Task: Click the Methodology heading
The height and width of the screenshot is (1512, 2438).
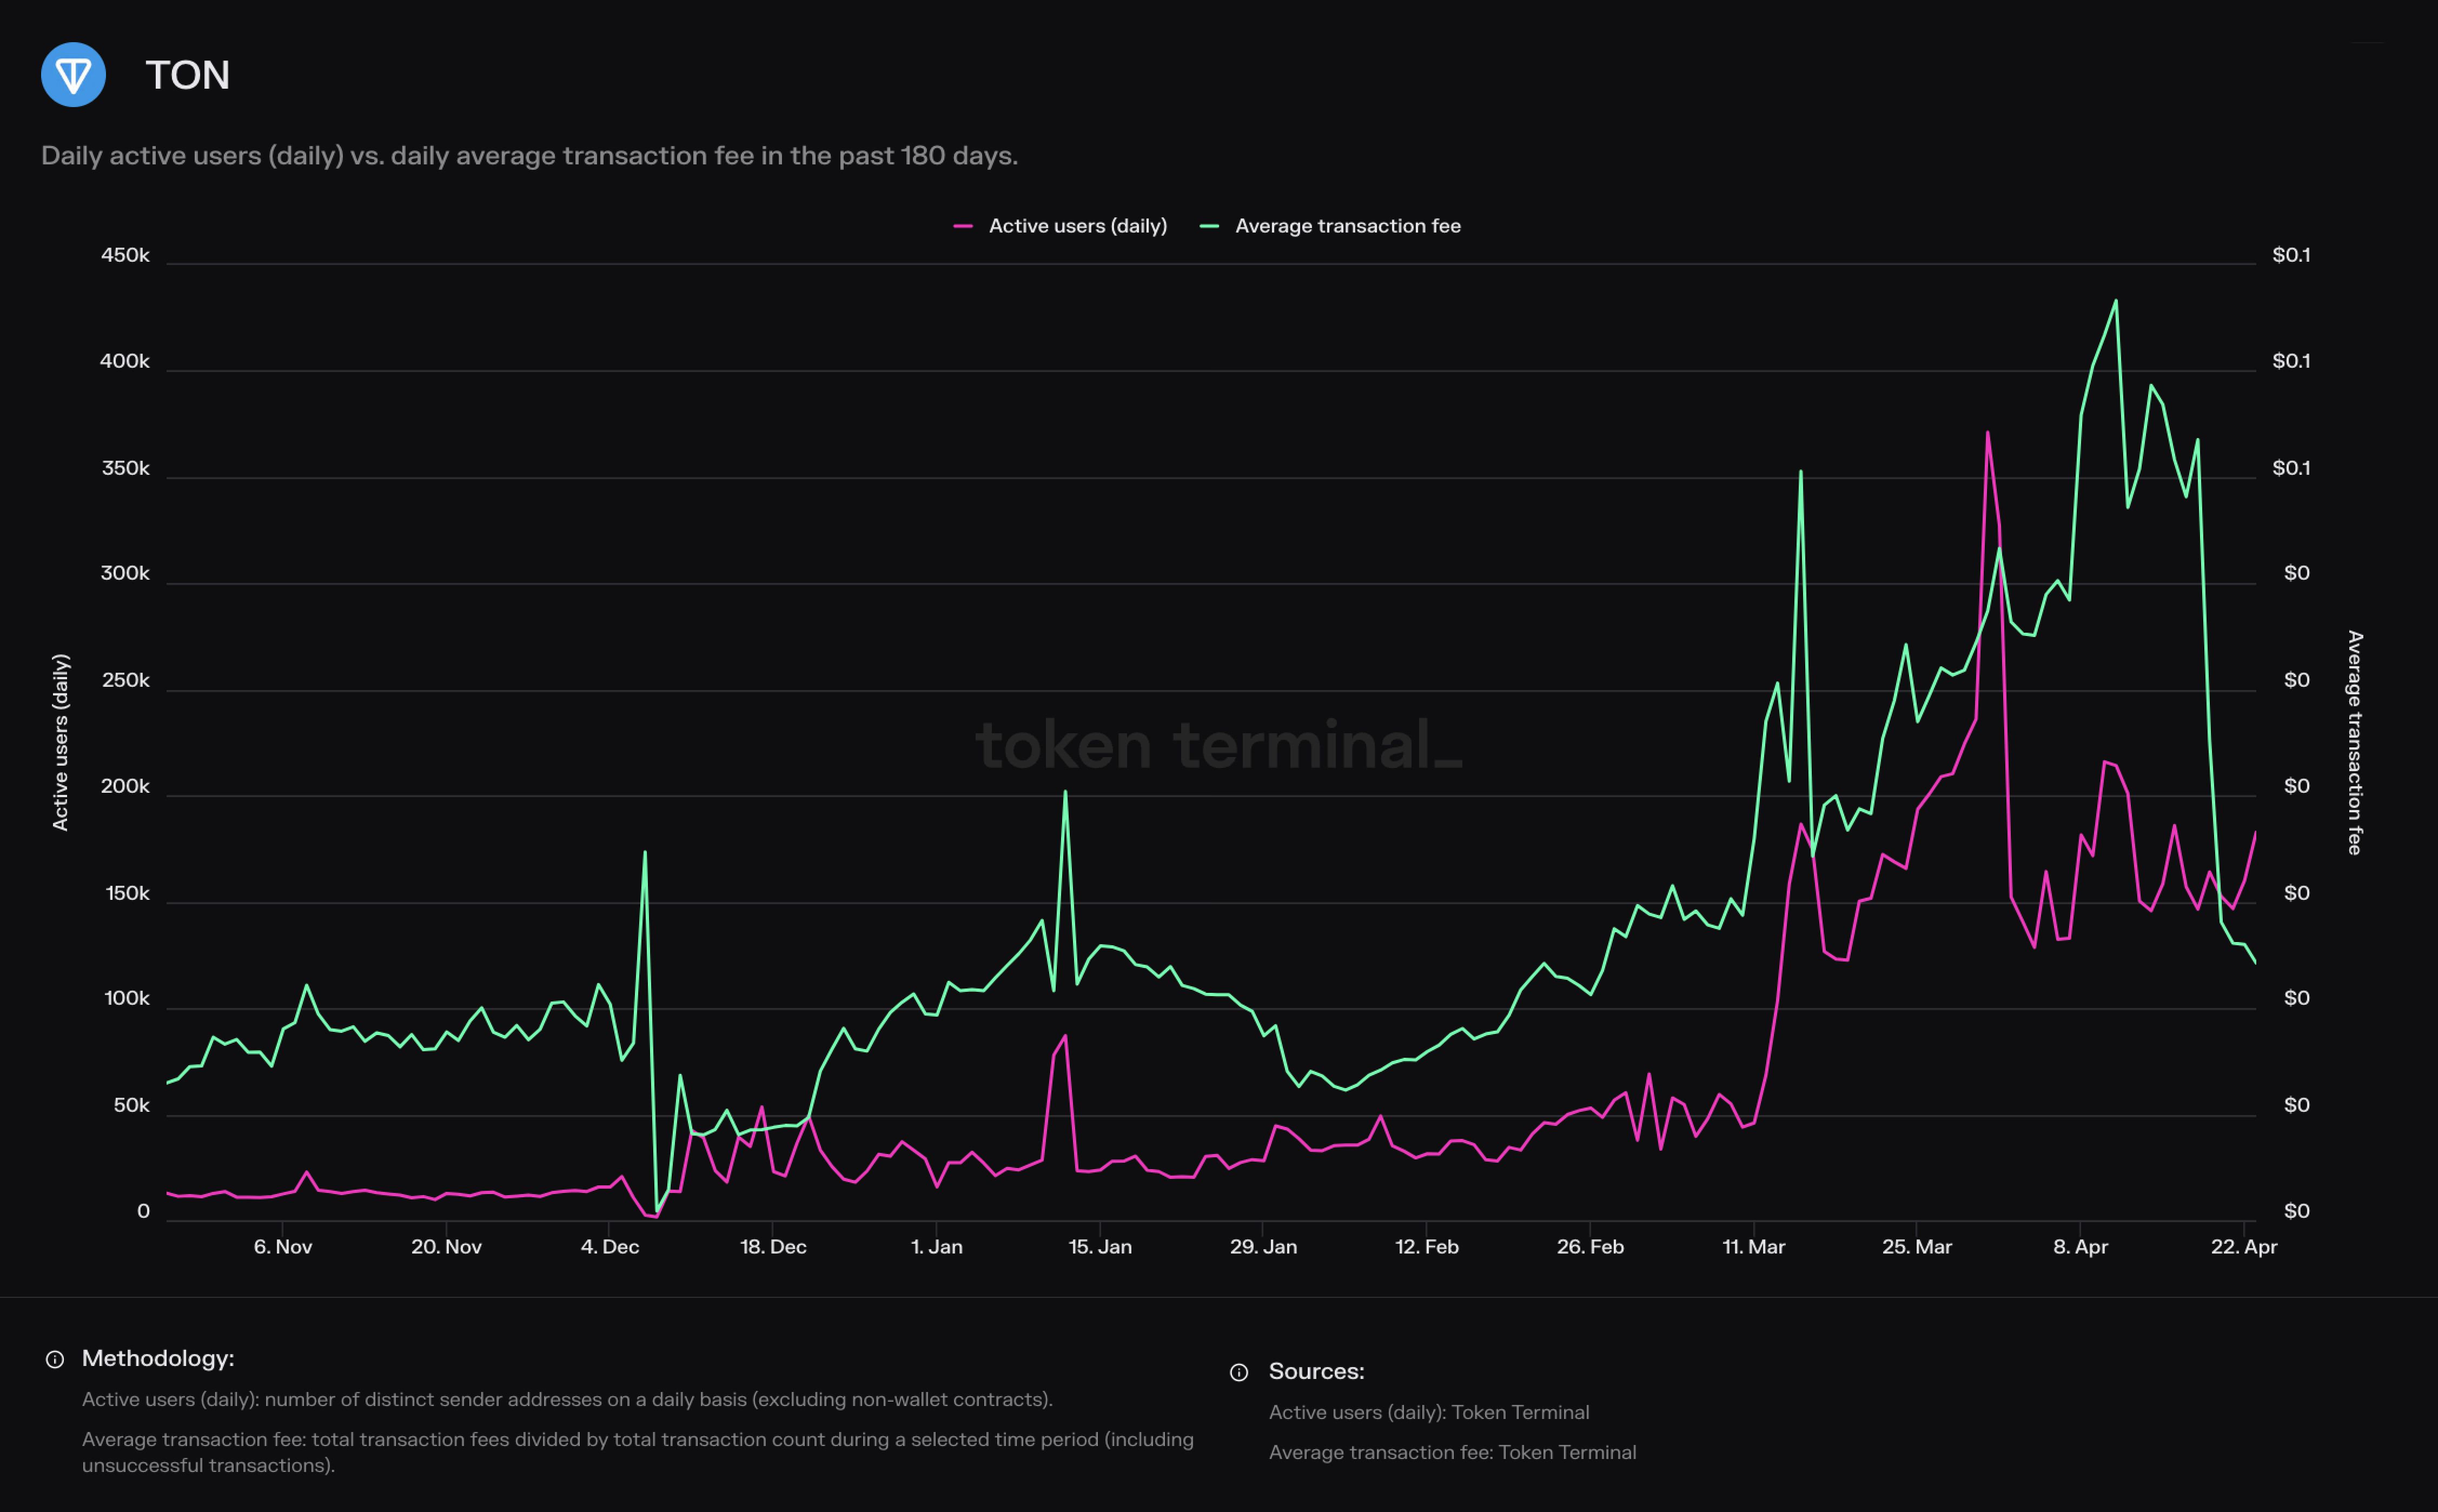Action: (x=158, y=1358)
